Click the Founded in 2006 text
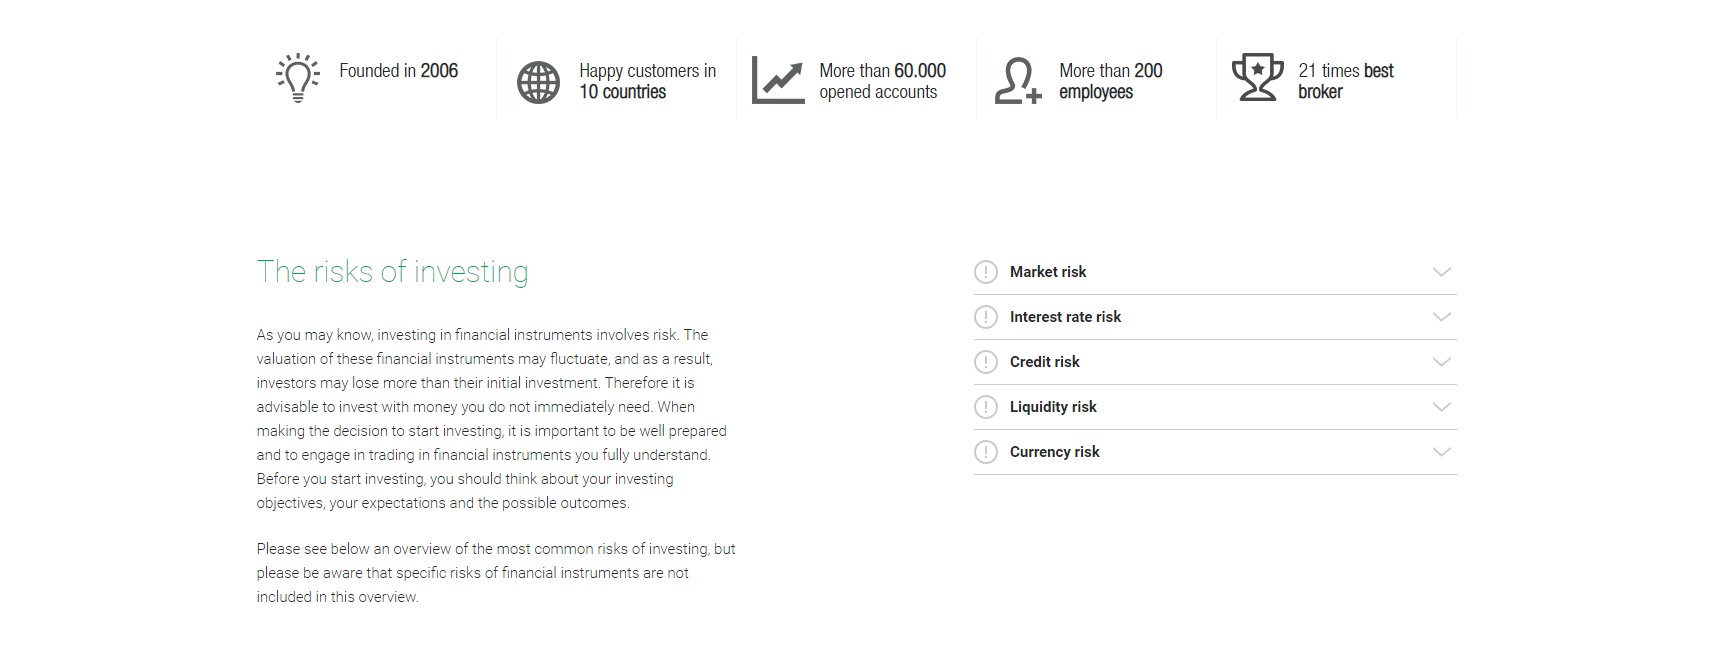This screenshot has height=652, width=1723. 399,71
